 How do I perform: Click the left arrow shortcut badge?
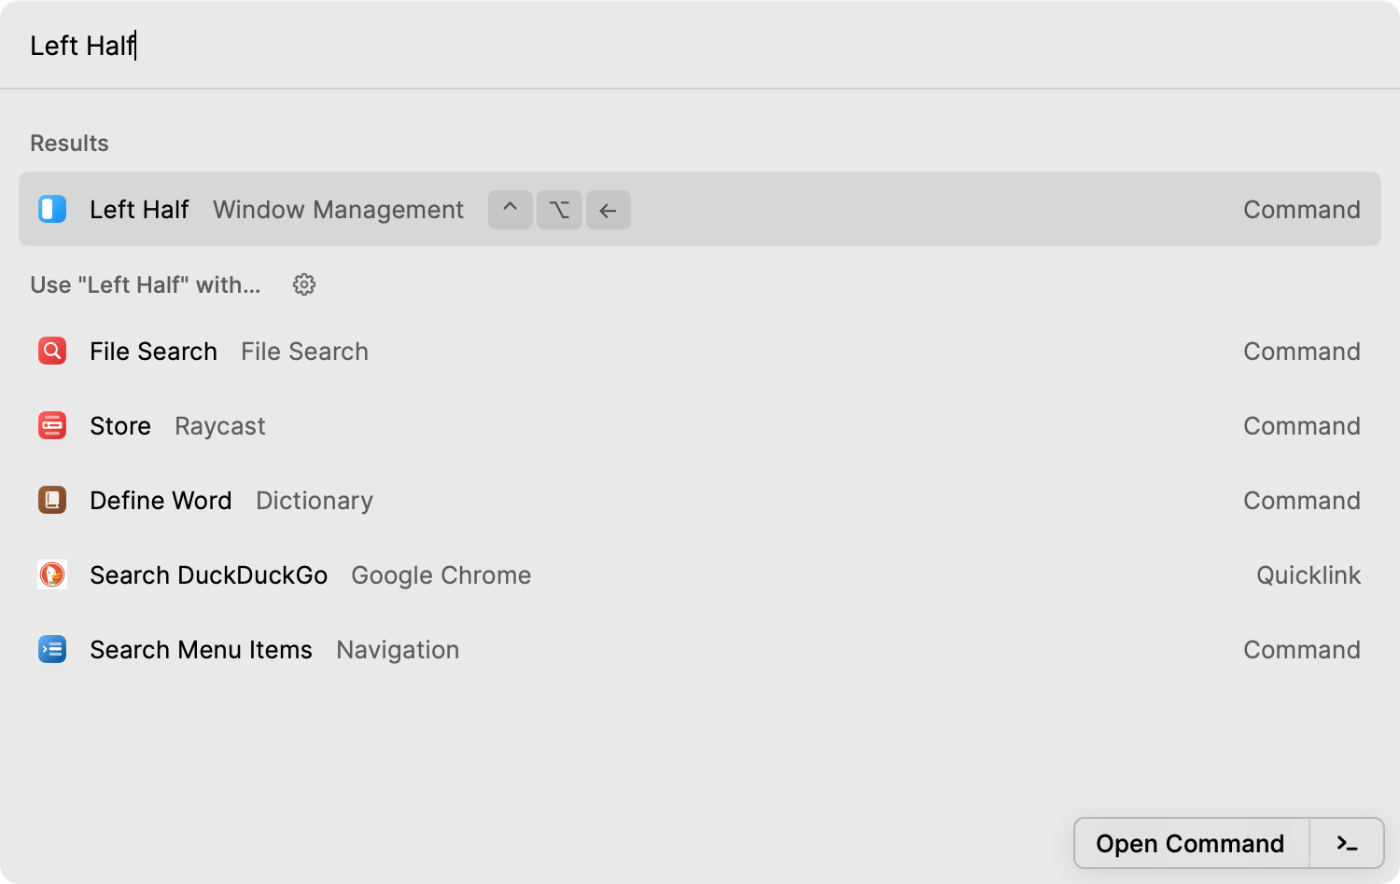(x=608, y=210)
